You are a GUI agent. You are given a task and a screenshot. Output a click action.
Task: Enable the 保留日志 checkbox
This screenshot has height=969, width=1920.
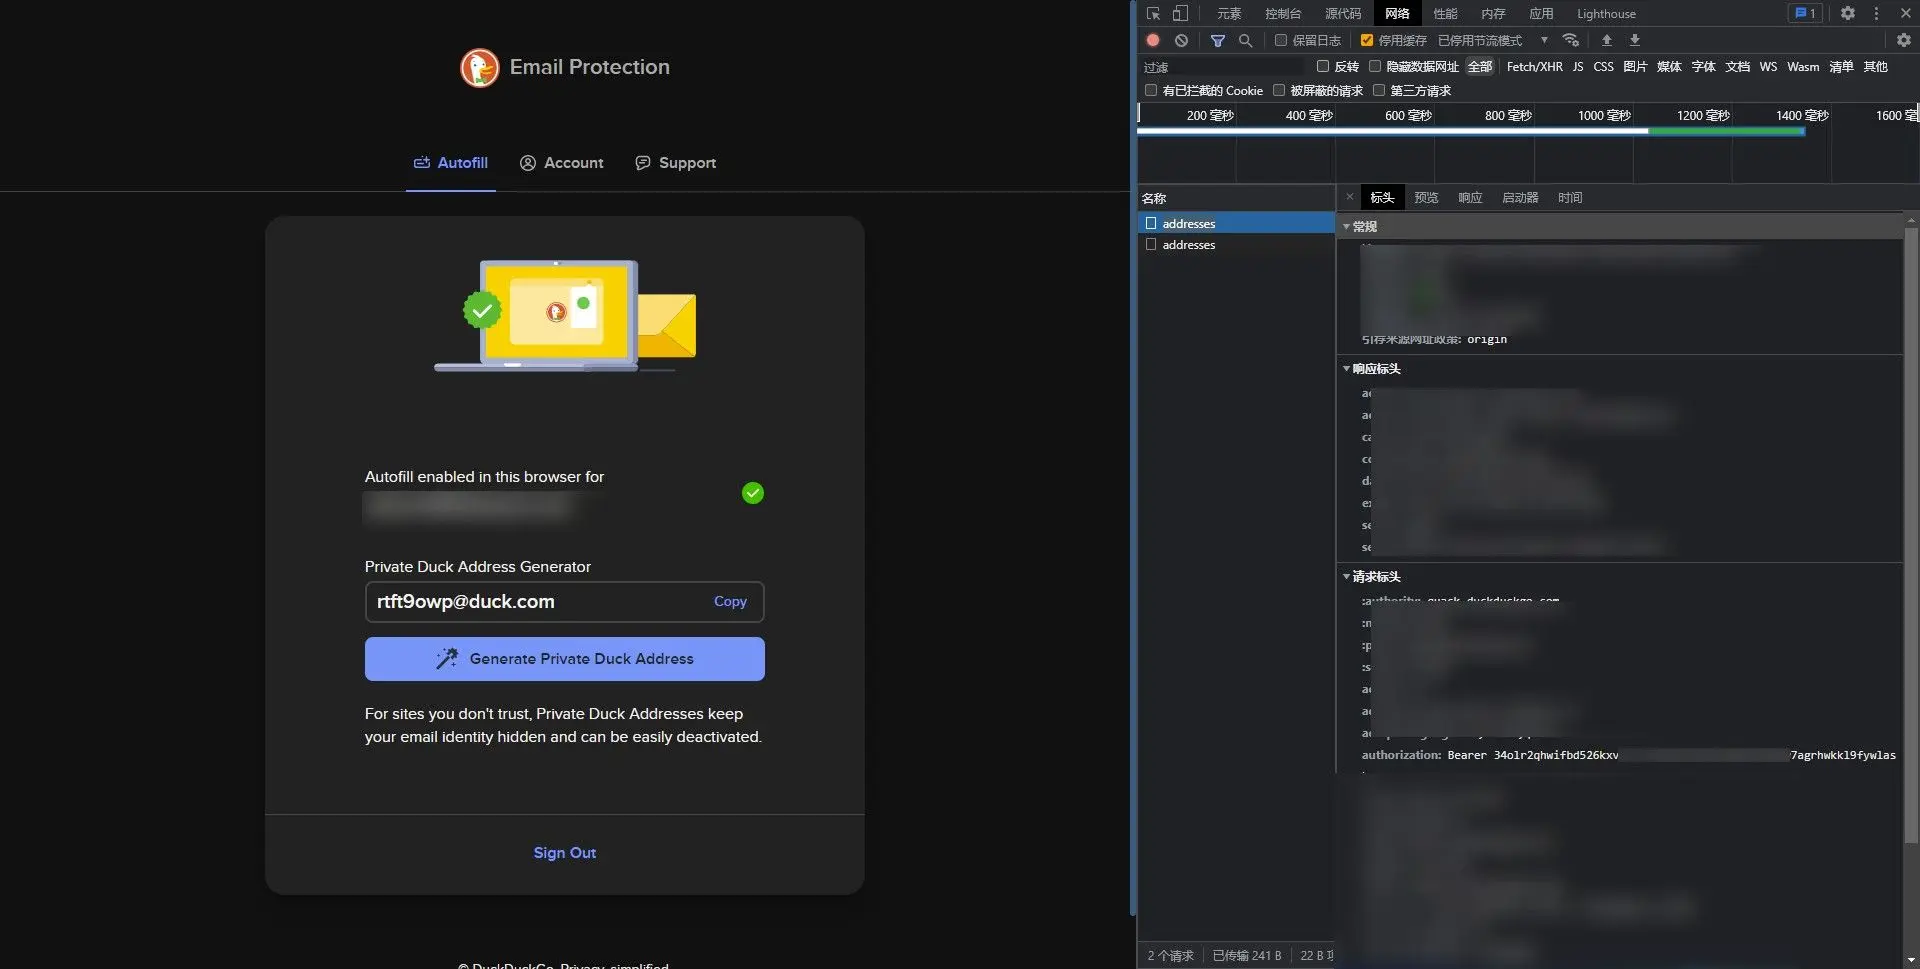pyautogui.click(x=1280, y=40)
